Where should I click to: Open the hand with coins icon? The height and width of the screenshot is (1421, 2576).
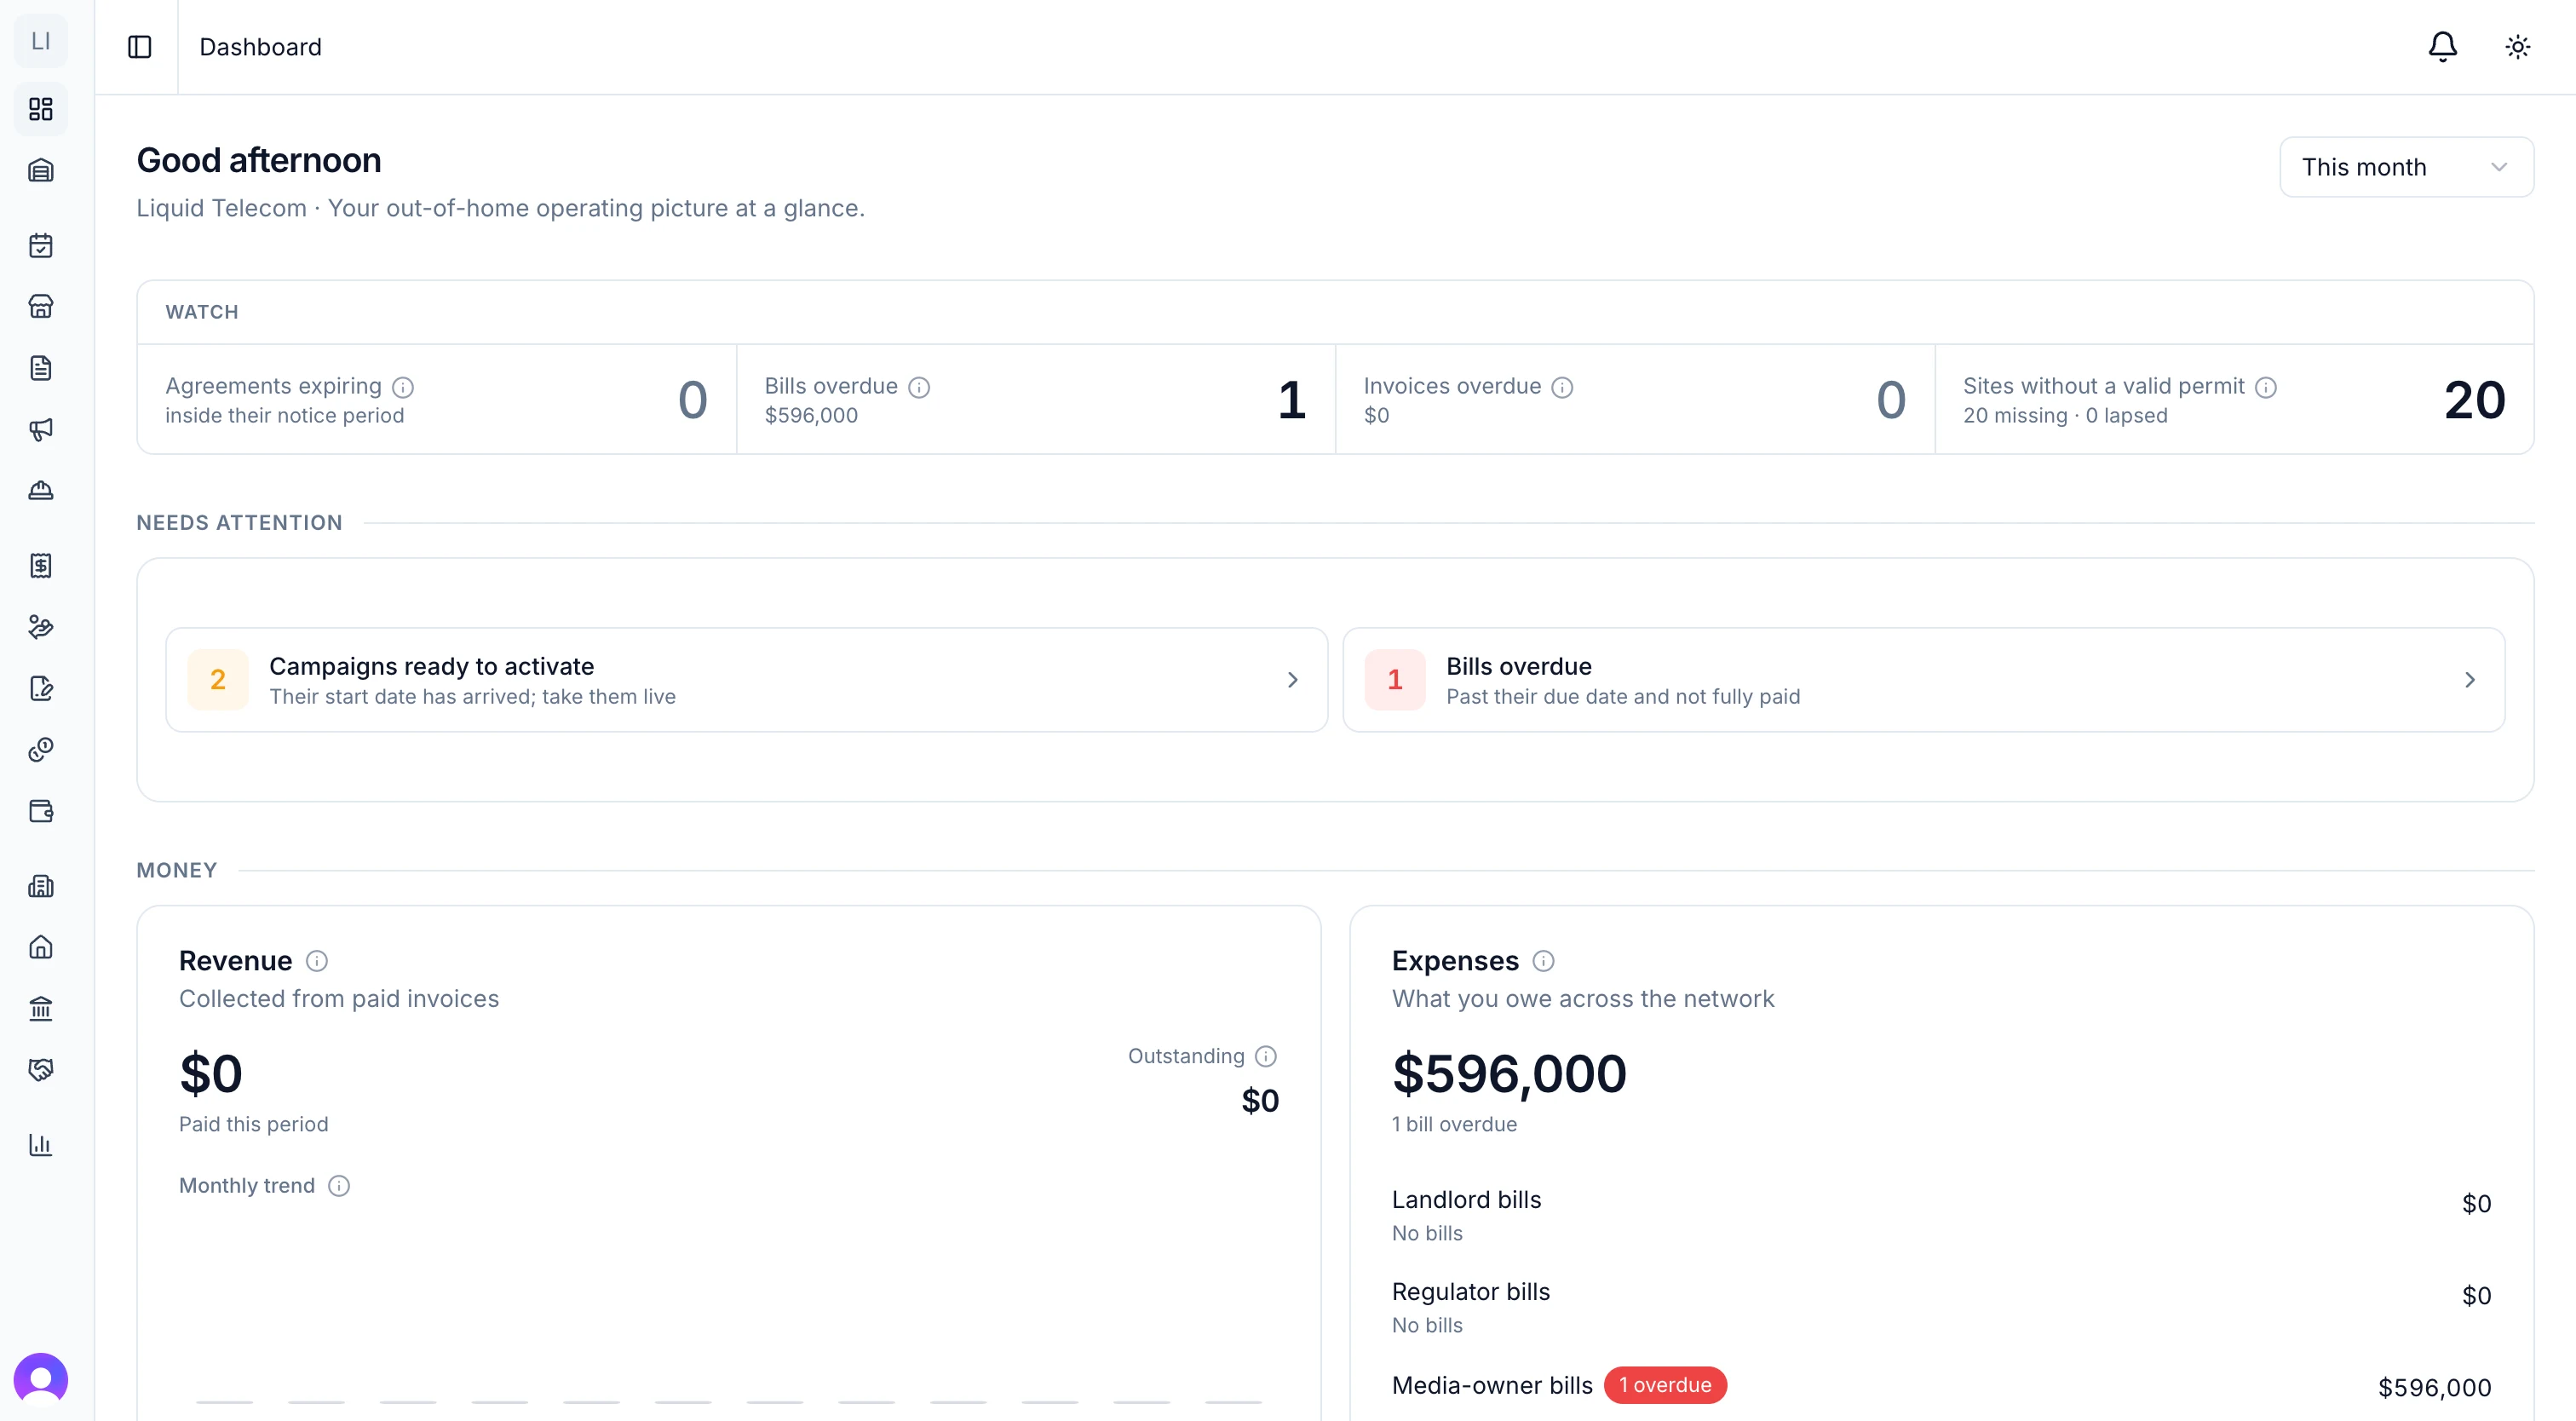click(41, 627)
